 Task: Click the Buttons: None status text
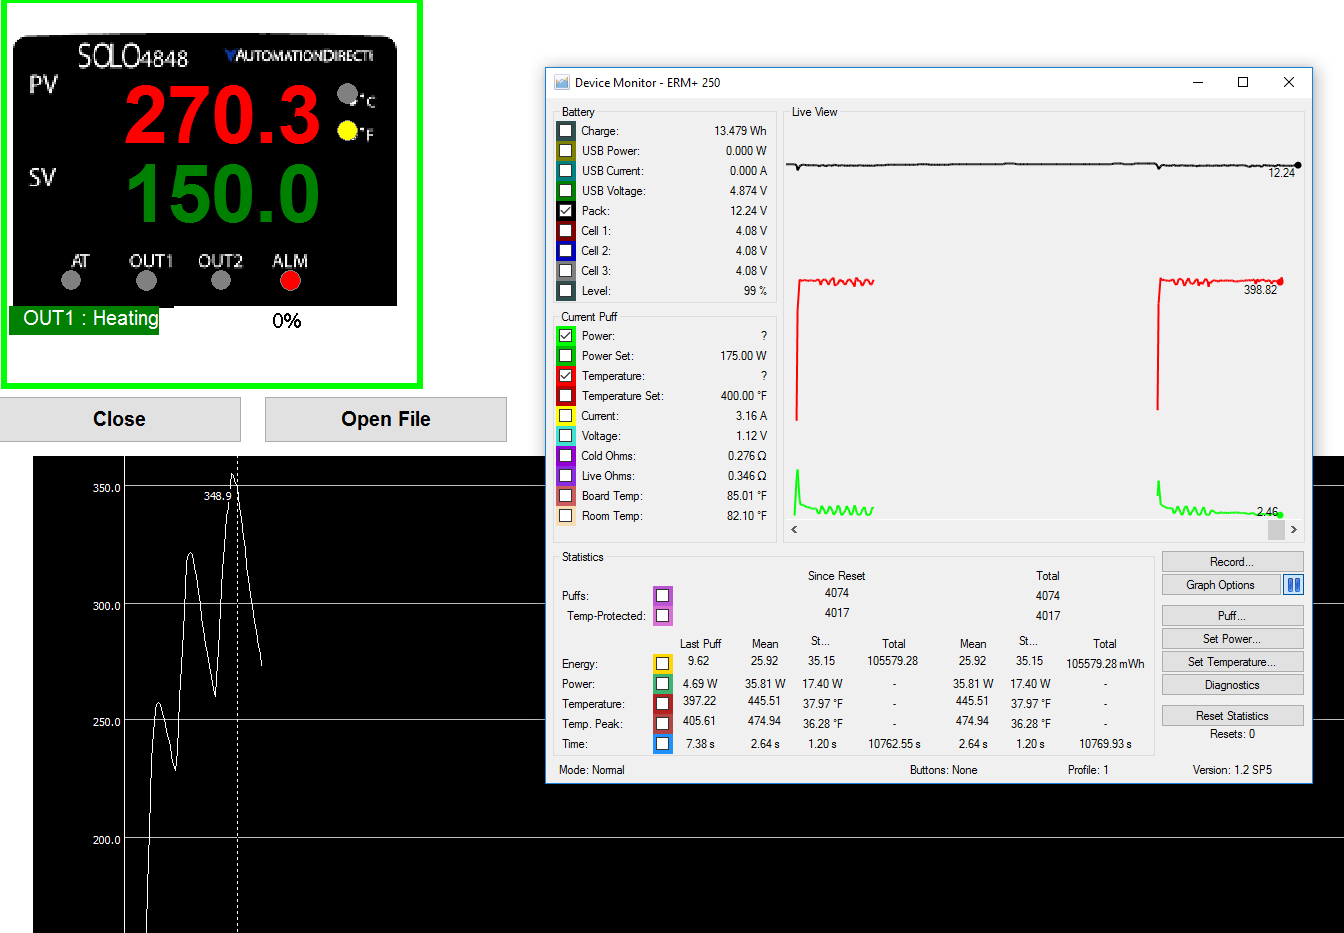click(943, 770)
